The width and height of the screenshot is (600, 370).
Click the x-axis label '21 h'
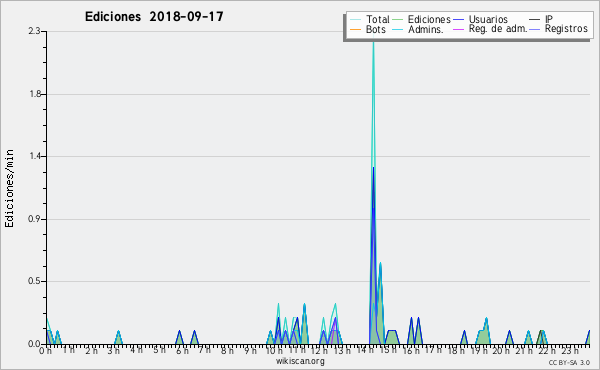(x=523, y=351)
